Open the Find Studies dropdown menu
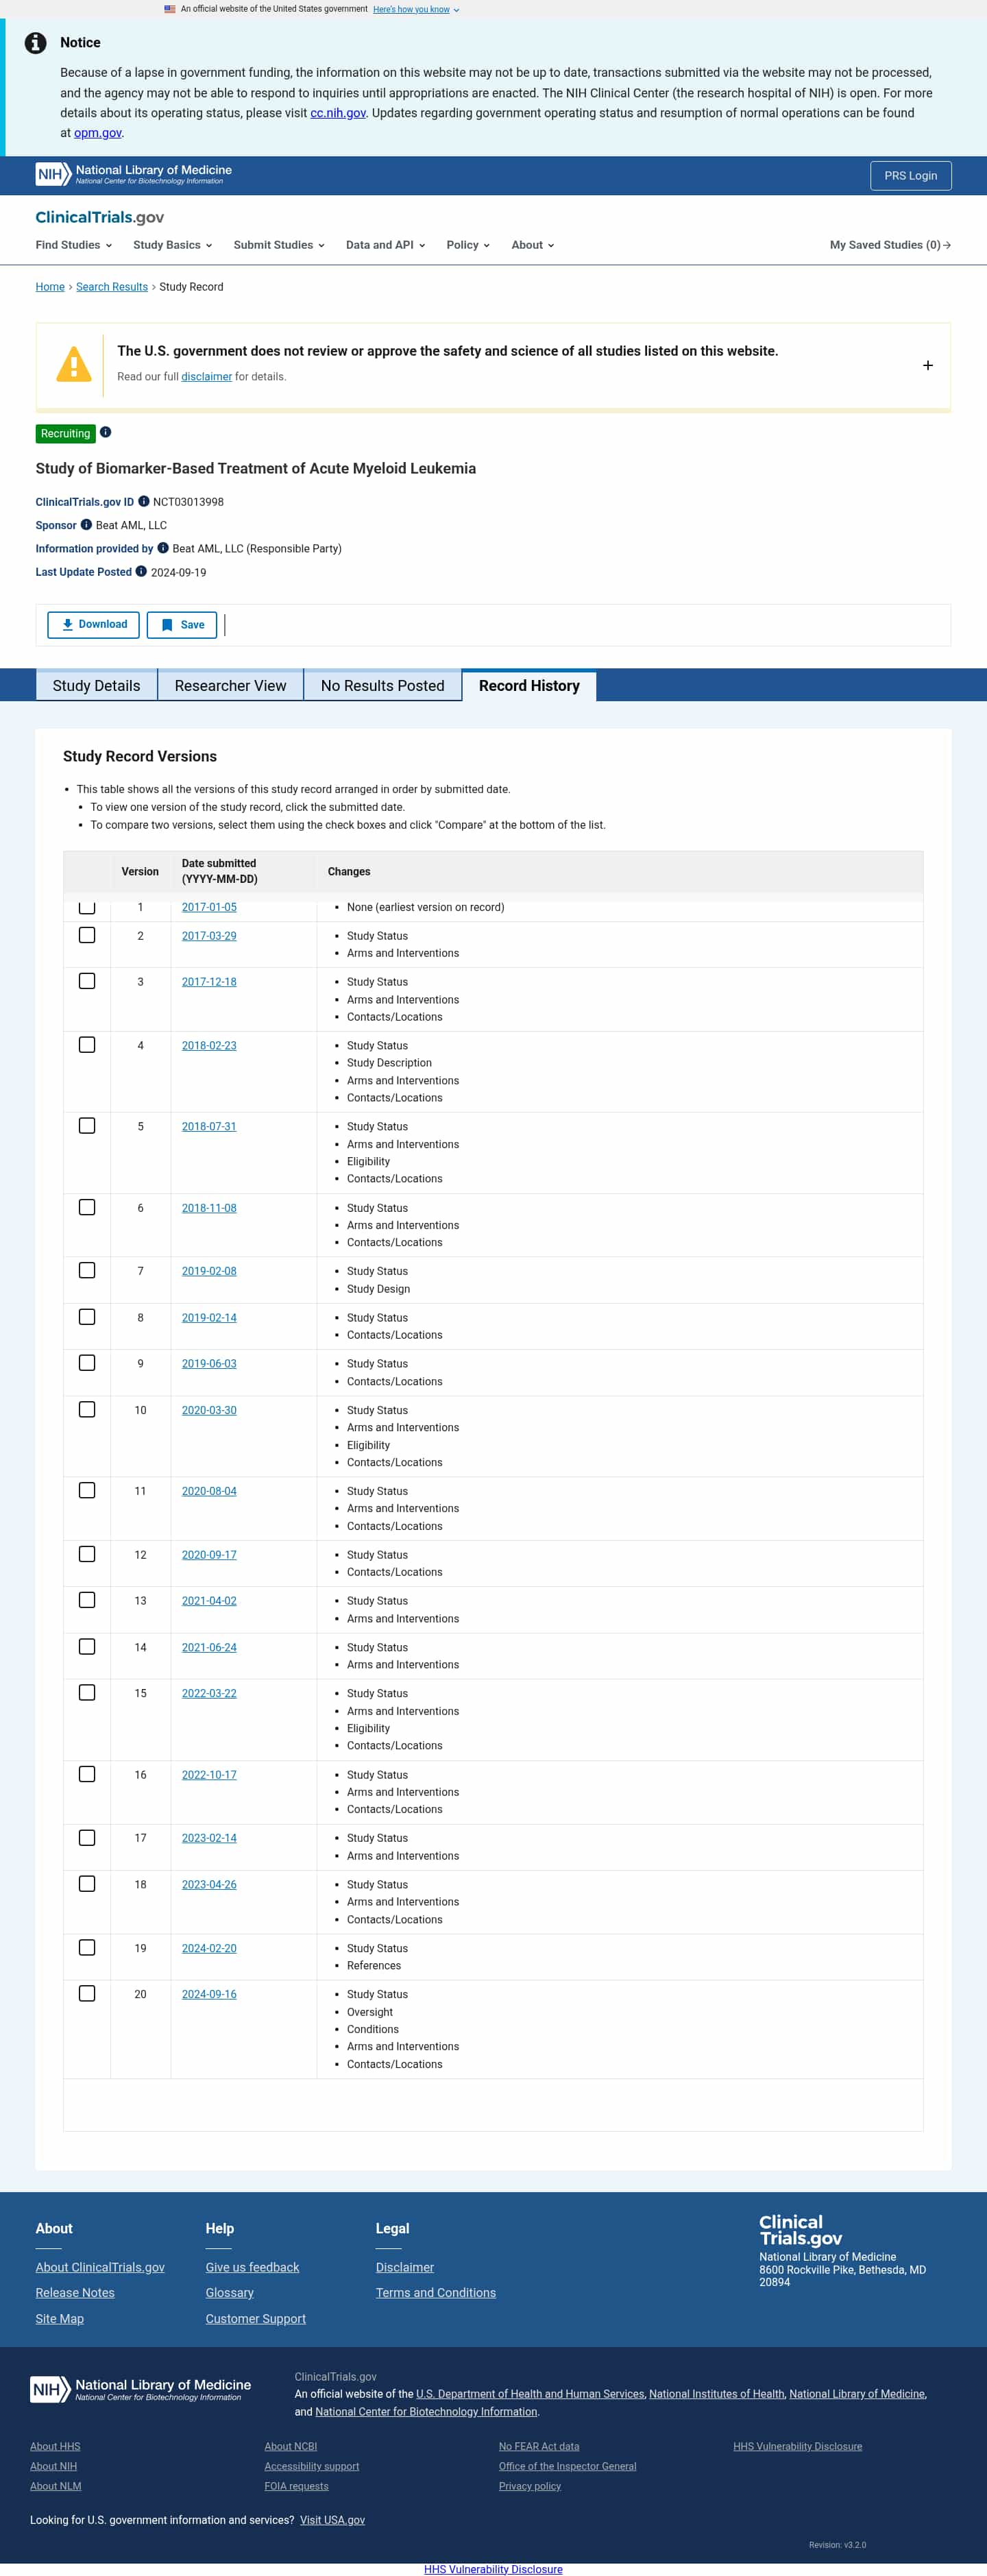 point(73,245)
